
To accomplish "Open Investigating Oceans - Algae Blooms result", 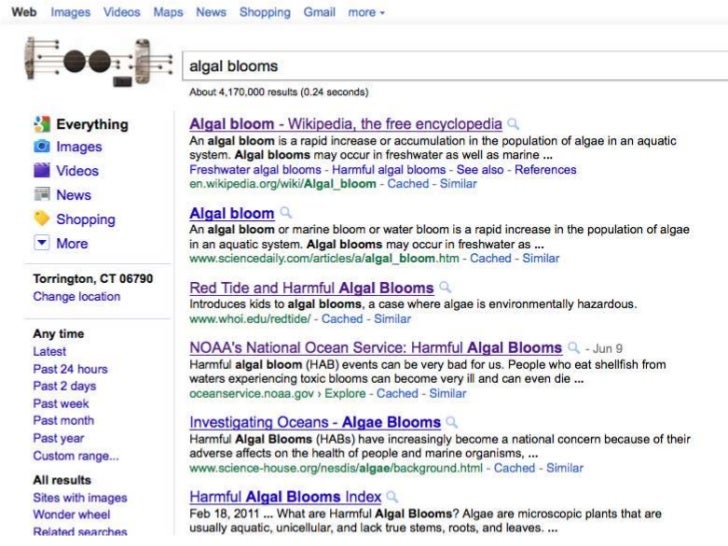I will pos(315,422).
